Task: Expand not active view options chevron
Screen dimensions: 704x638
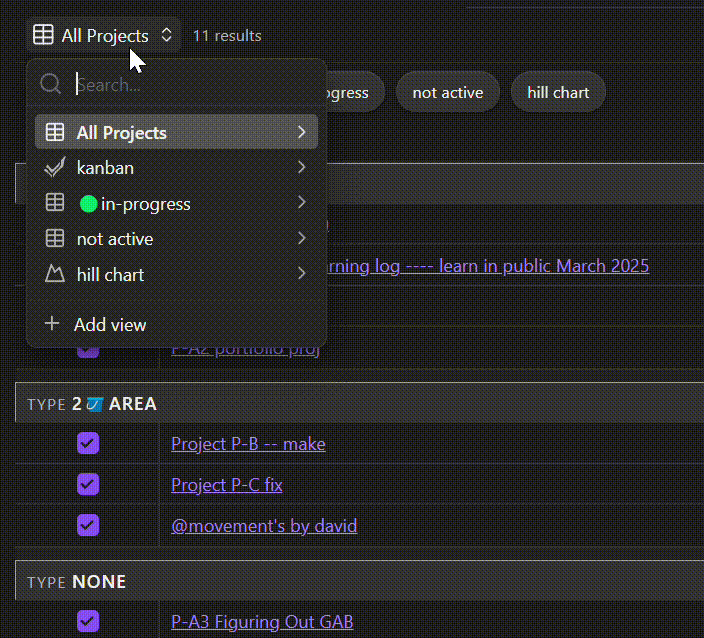Action: pyautogui.click(x=302, y=238)
